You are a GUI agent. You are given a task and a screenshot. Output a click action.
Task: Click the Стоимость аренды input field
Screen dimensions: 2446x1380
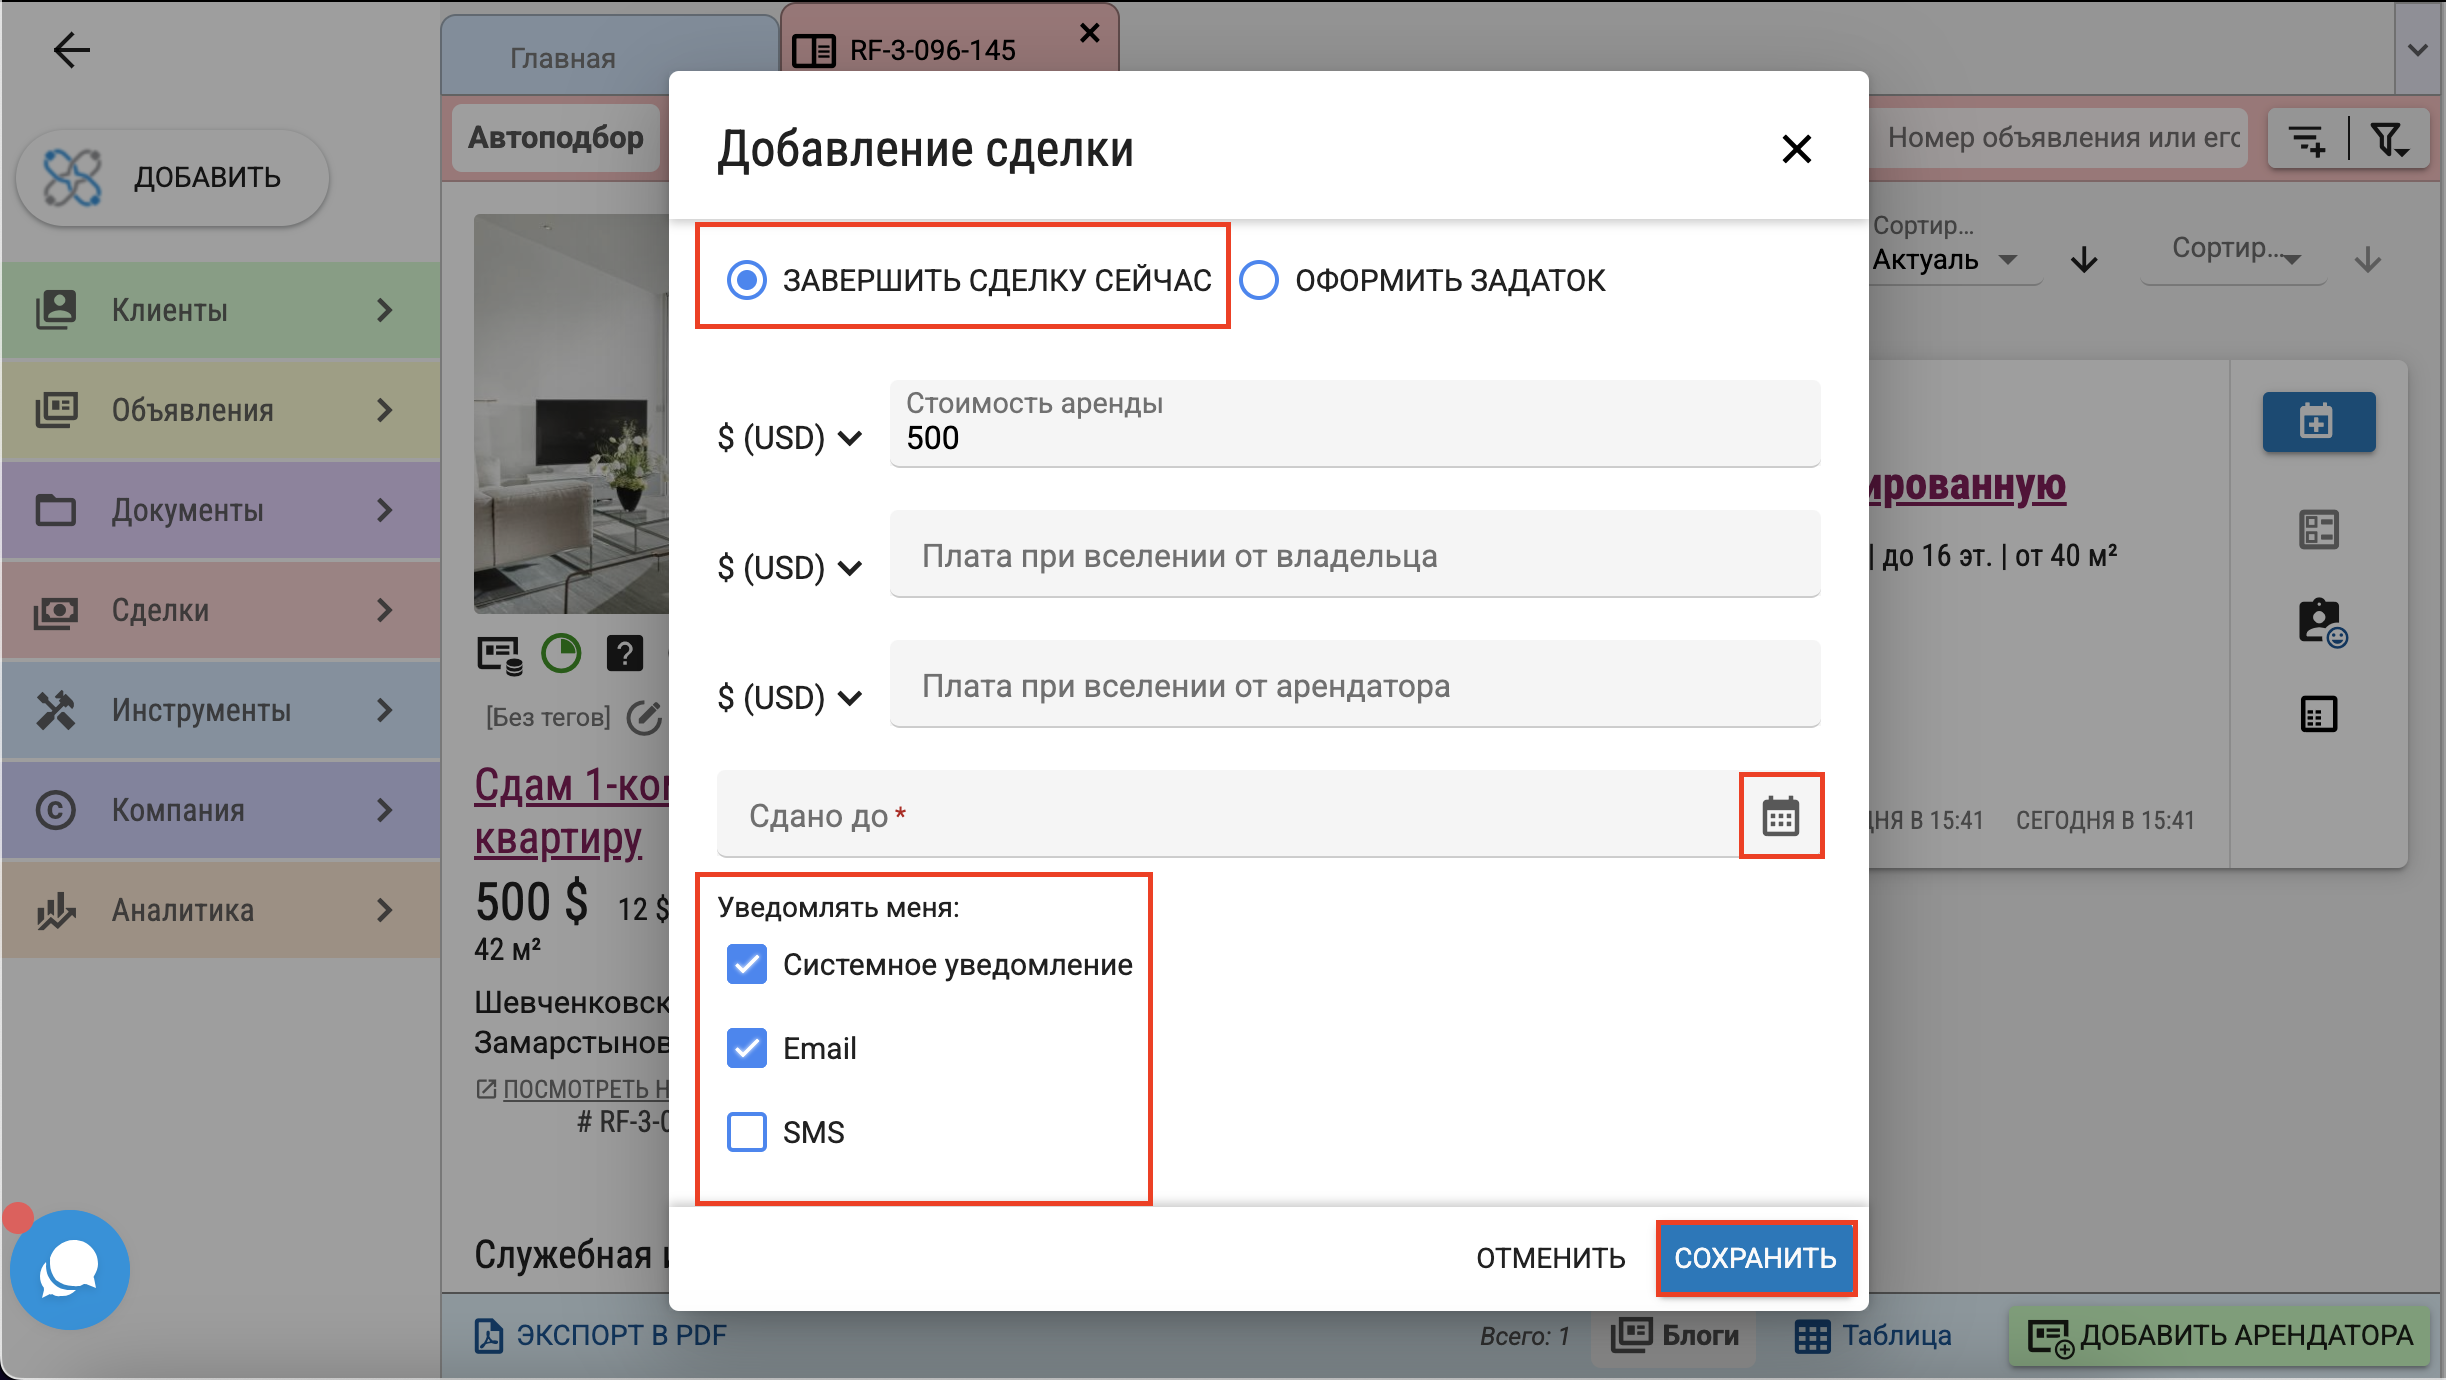point(1355,423)
